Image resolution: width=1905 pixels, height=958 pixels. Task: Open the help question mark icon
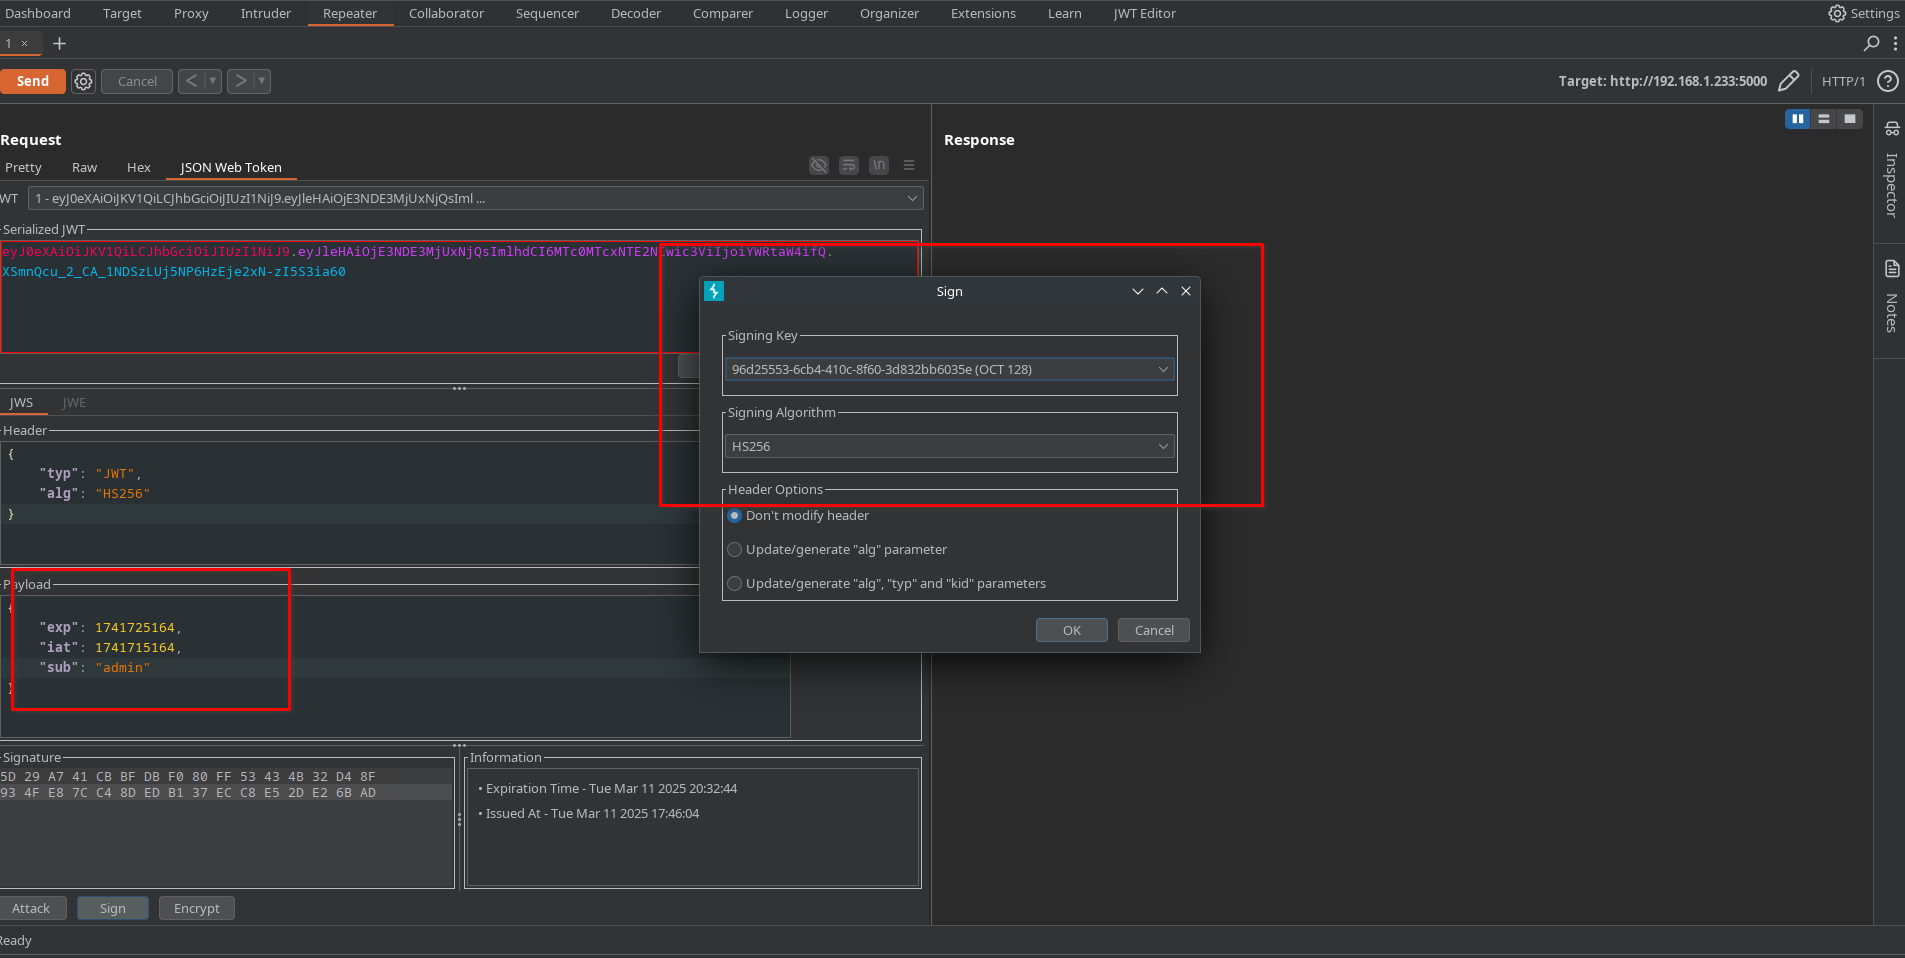(x=1887, y=81)
